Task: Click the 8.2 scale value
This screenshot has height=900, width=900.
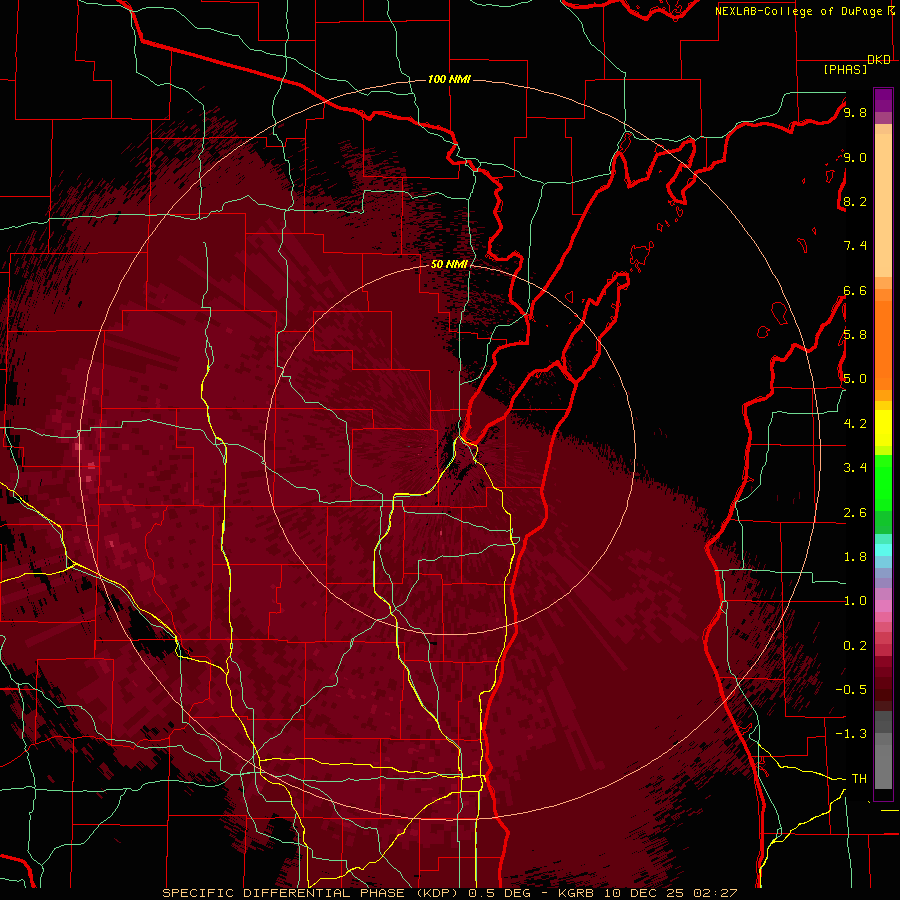Action: tap(855, 201)
